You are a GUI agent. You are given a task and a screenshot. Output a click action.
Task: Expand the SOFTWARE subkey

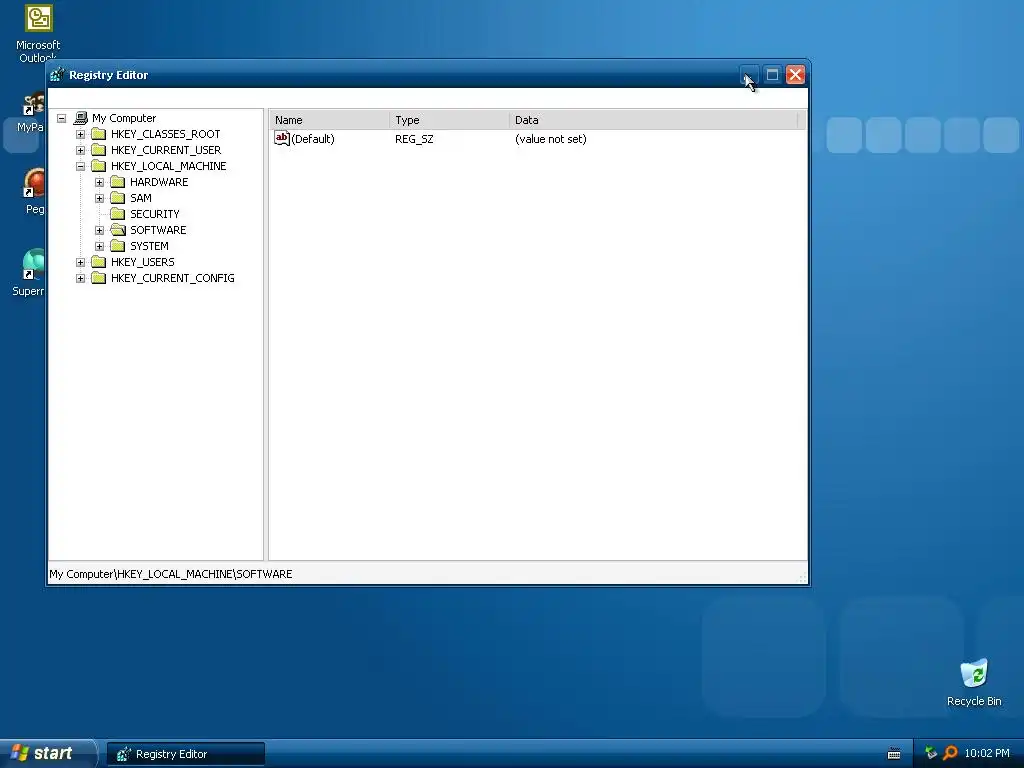point(99,231)
